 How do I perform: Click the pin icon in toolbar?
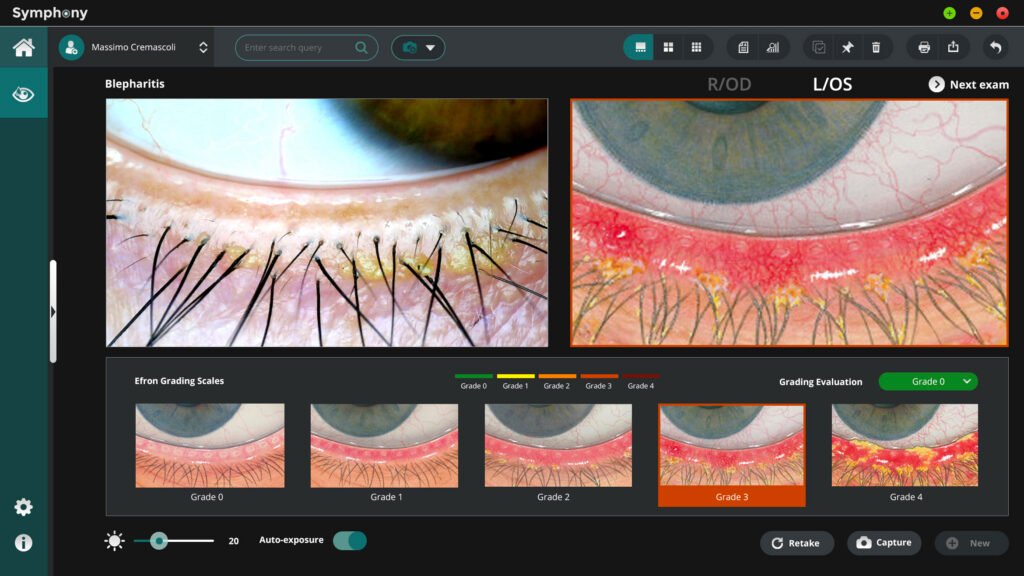coord(848,47)
